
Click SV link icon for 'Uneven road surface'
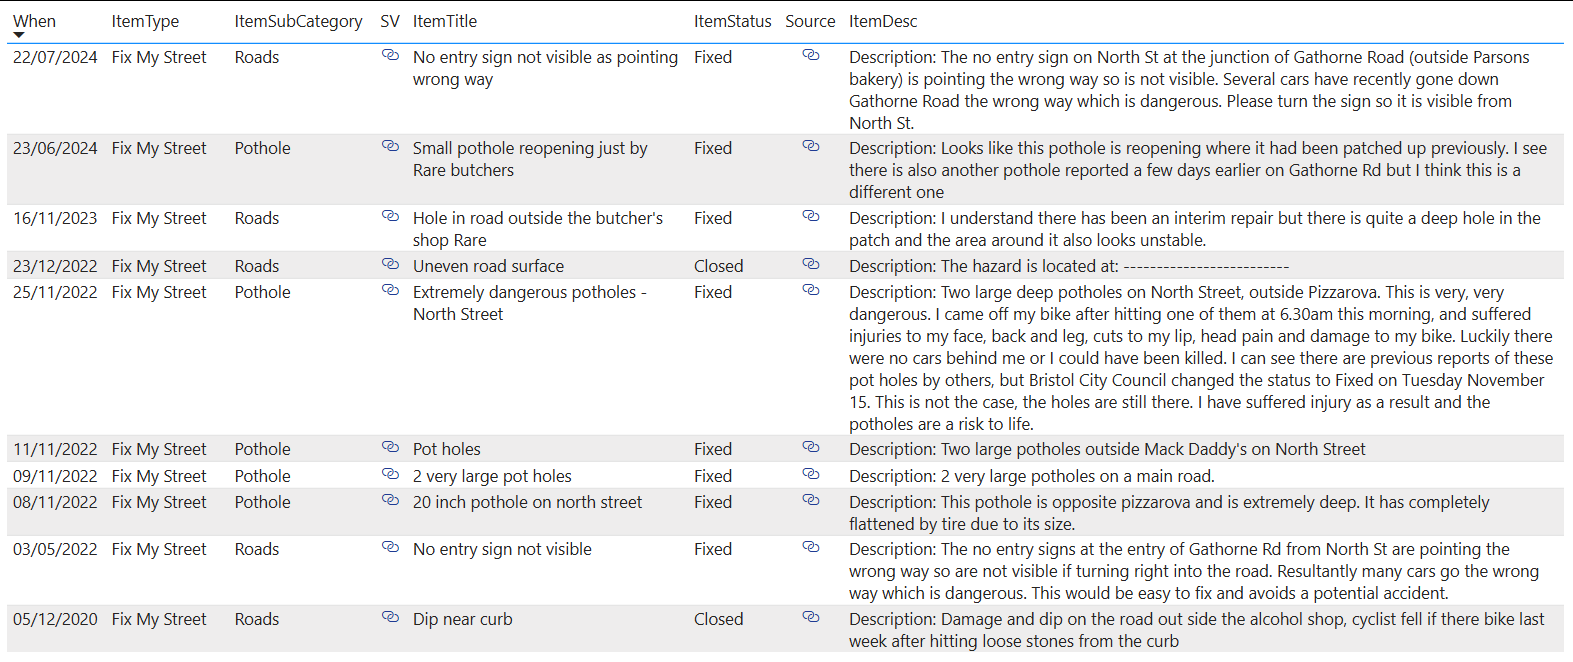(x=390, y=264)
